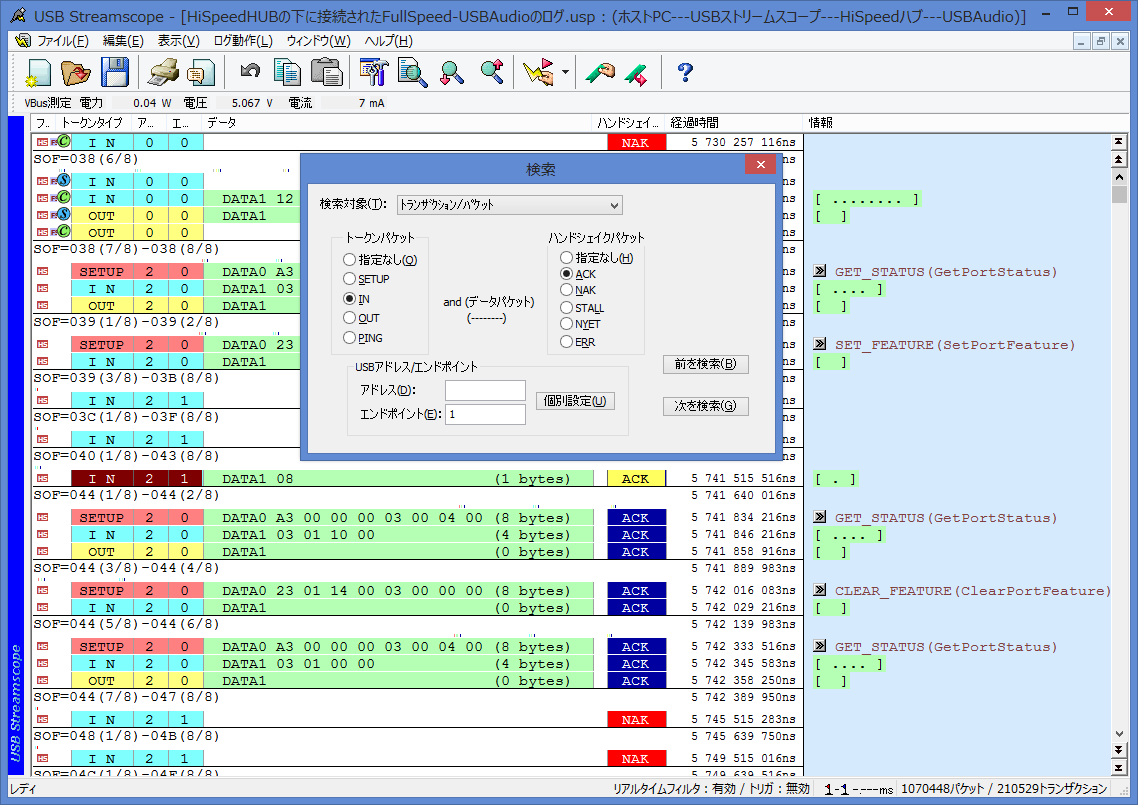Click the lightning bolt with flag toolbar icon
This screenshot has width=1138, height=805.
coord(539,73)
